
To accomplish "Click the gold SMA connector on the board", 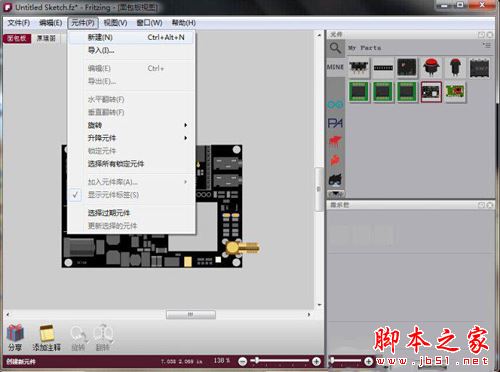I will (242, 248).
